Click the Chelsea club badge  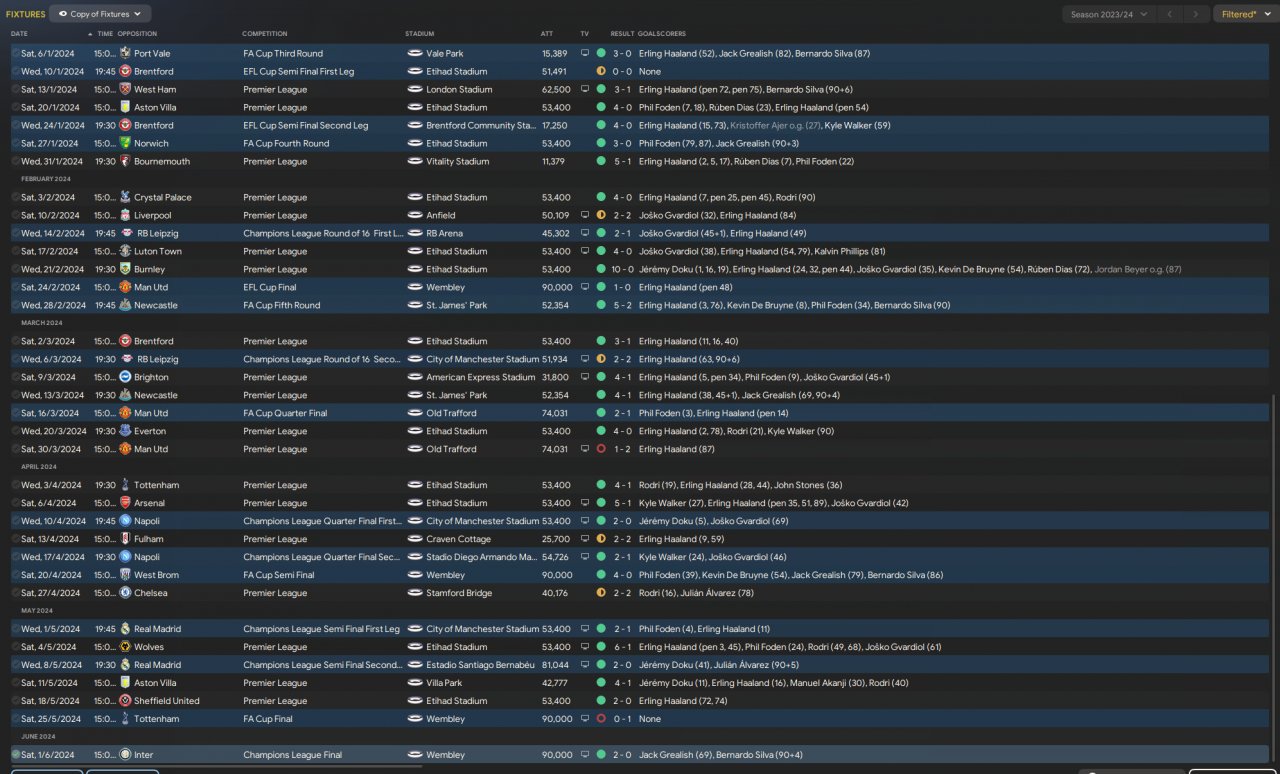(125, 593)
